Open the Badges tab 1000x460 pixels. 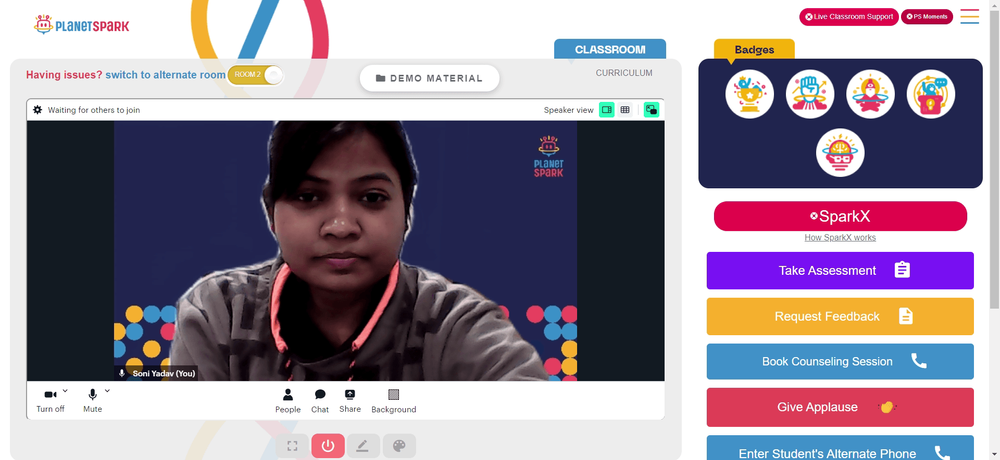pos(754,50)
